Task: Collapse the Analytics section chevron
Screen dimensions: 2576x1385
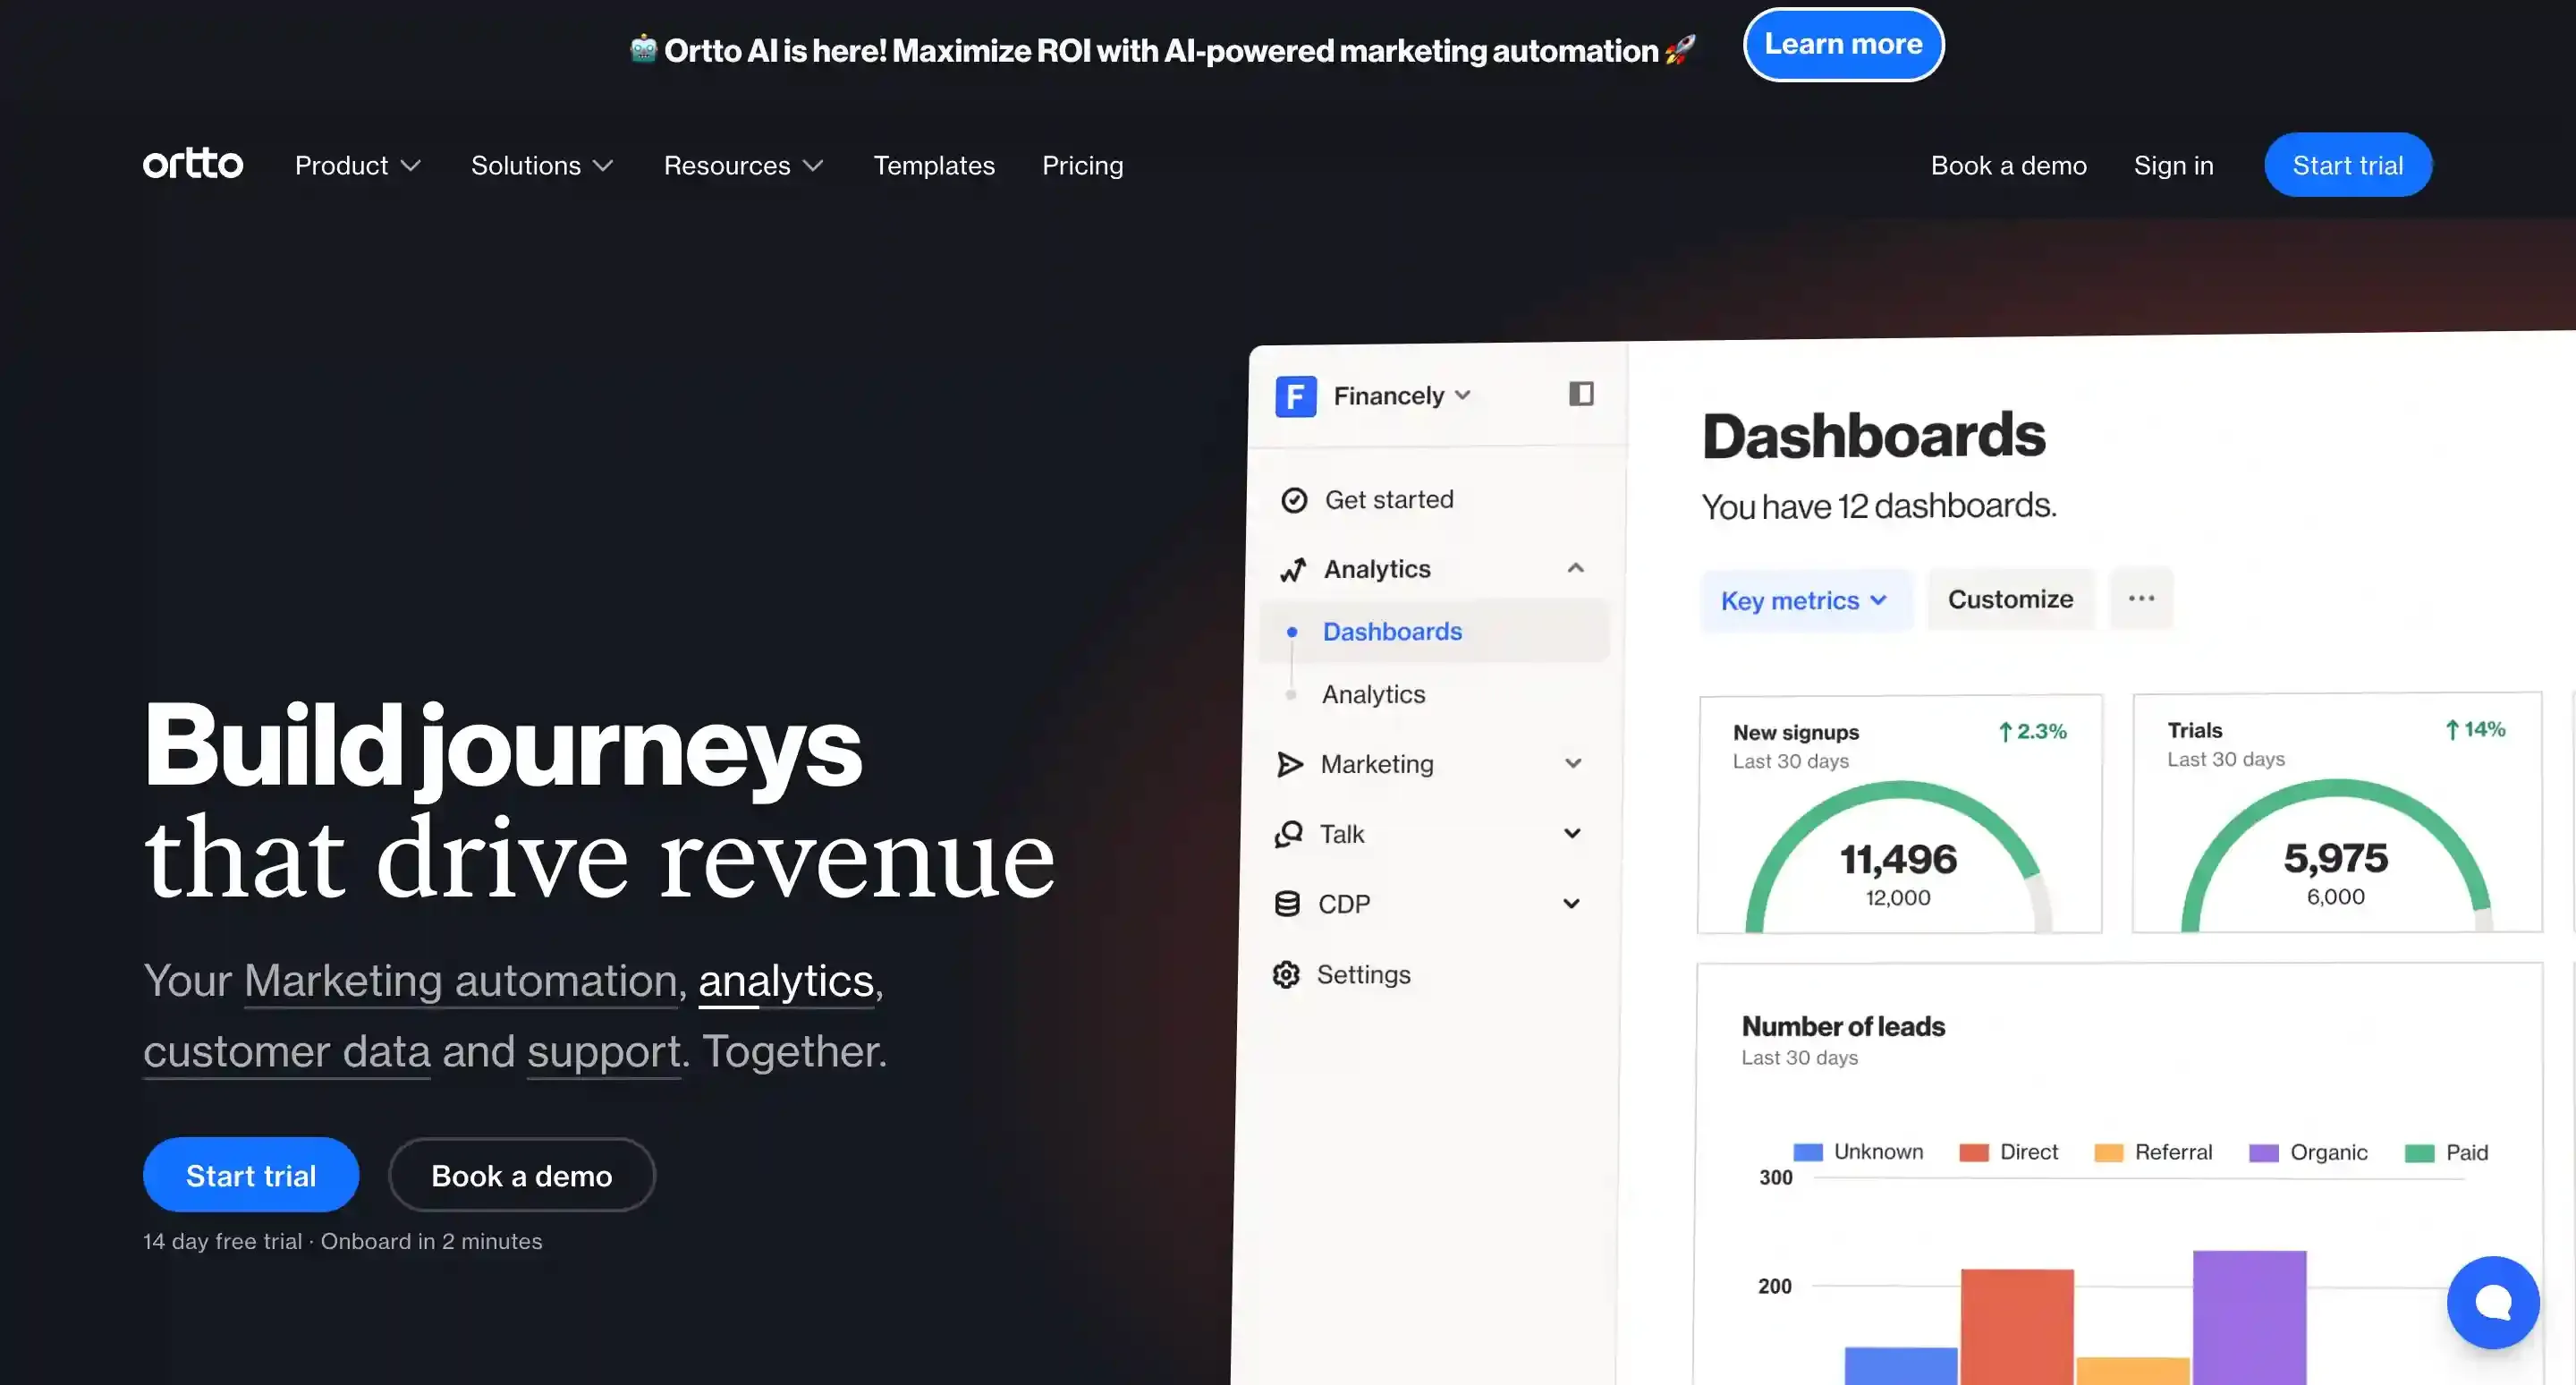Action: tap(1575, 568)
